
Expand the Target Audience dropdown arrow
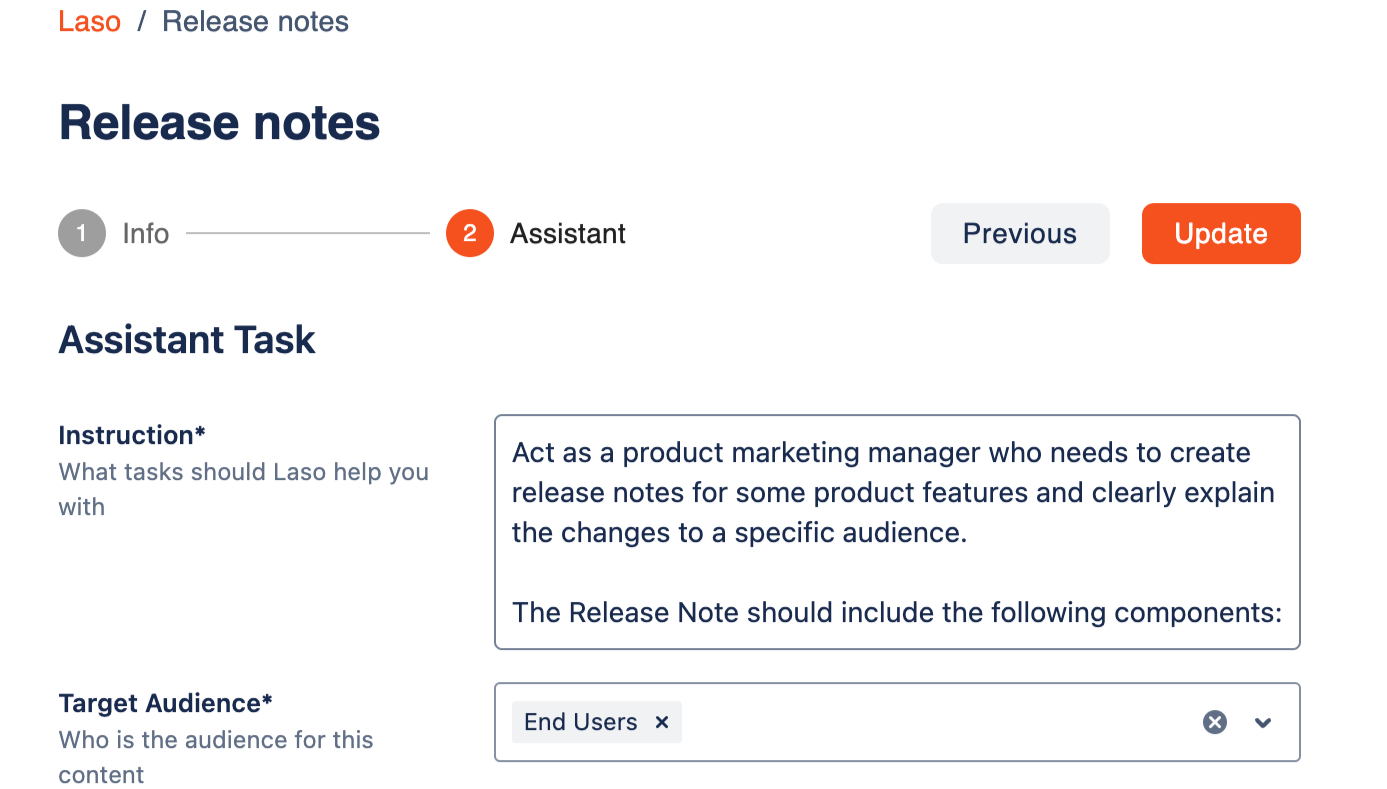[x=1263, y=722]
